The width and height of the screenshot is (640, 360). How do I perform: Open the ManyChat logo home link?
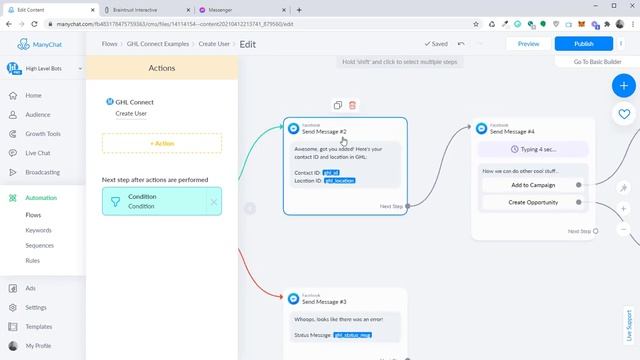pyautogui.click(x=40, y=44)
